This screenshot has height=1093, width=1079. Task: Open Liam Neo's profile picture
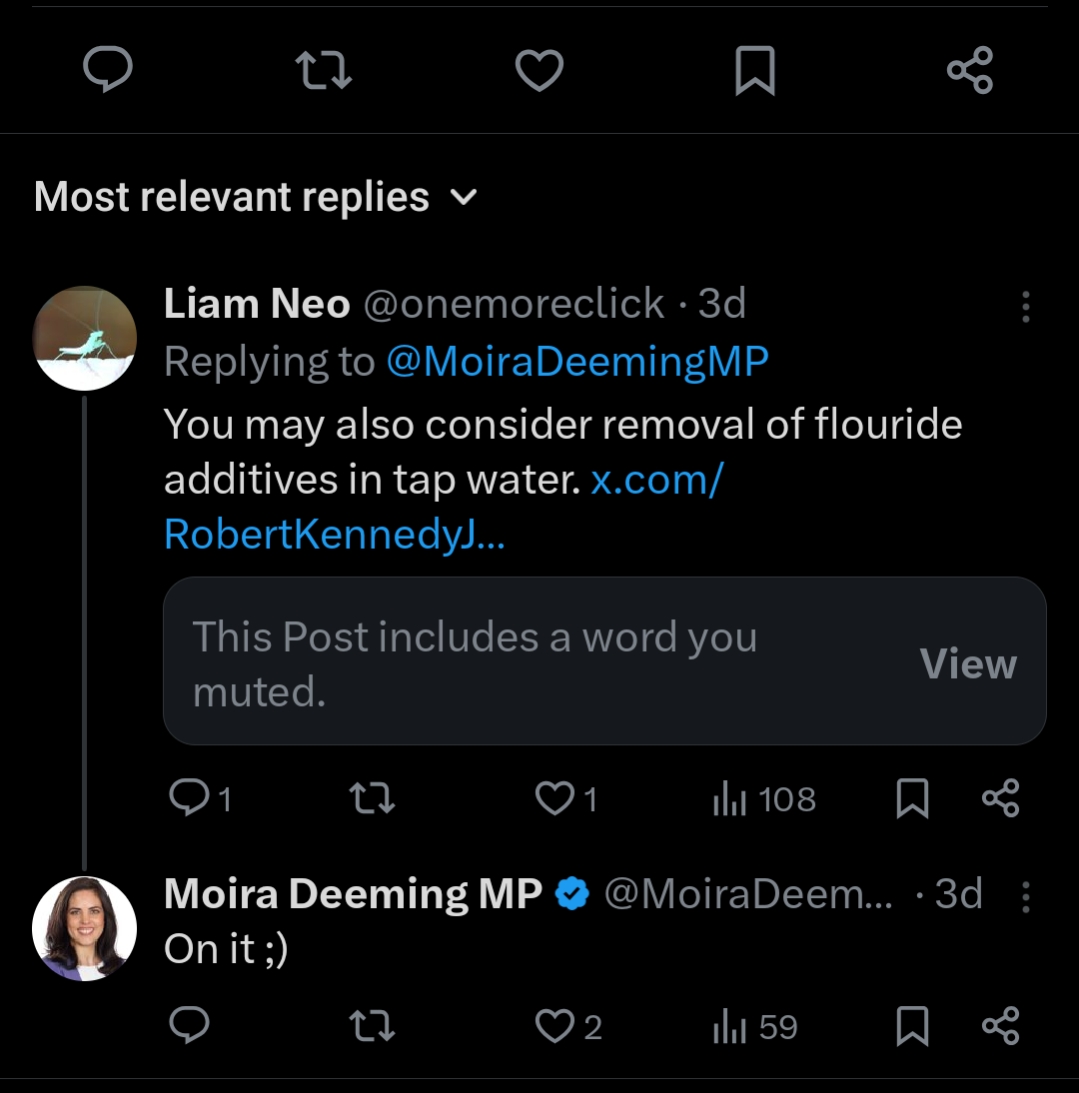coord(85,337)
